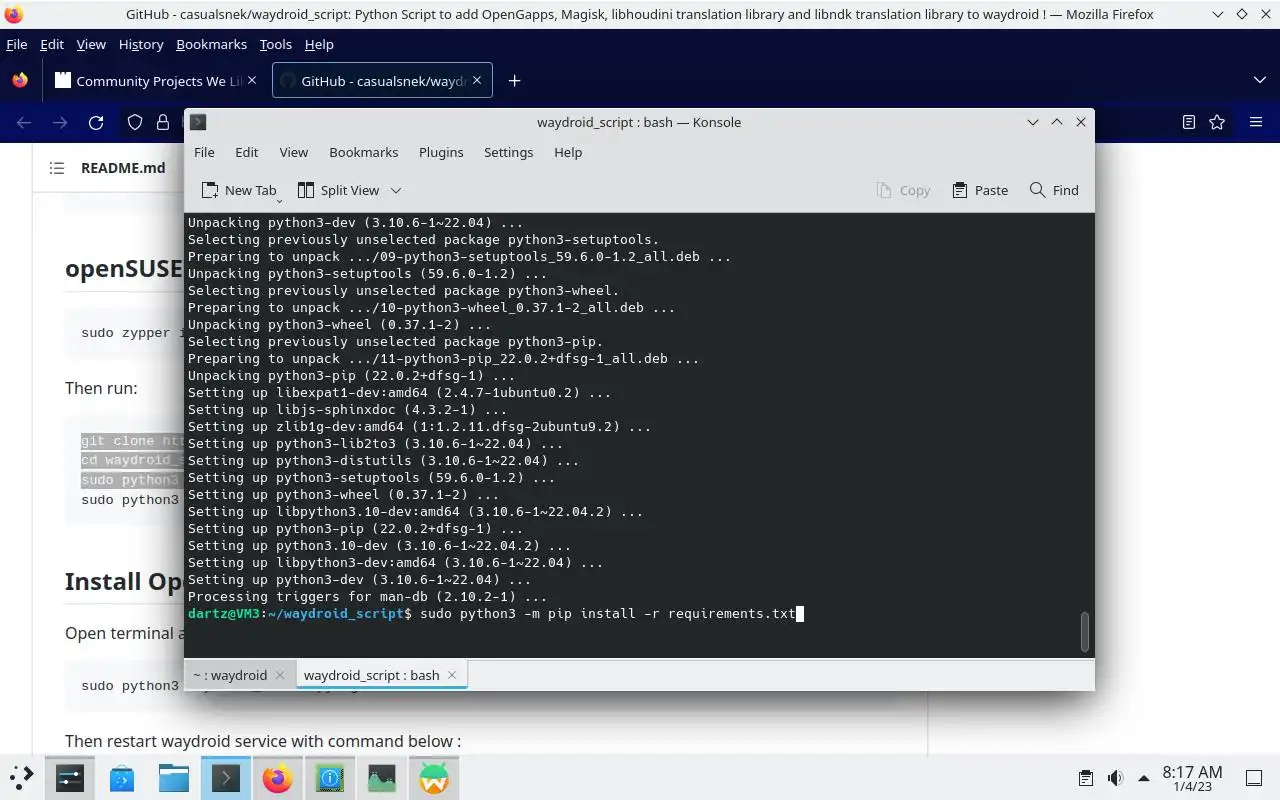The width and height of the screenshot is (1280, 800).
Task: Open the KDE application launcher
Action: [x=22, y=778]
